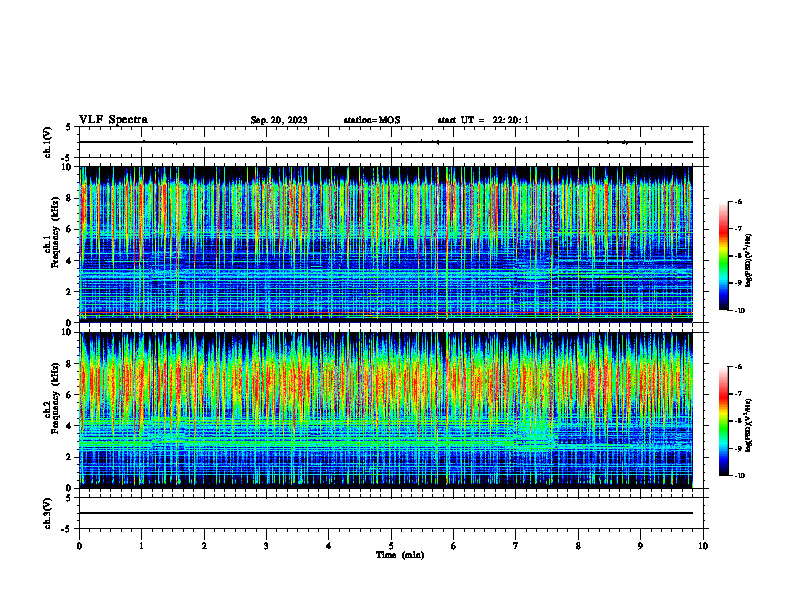Click the "station=MOS" label

click(x=372, y=120)
